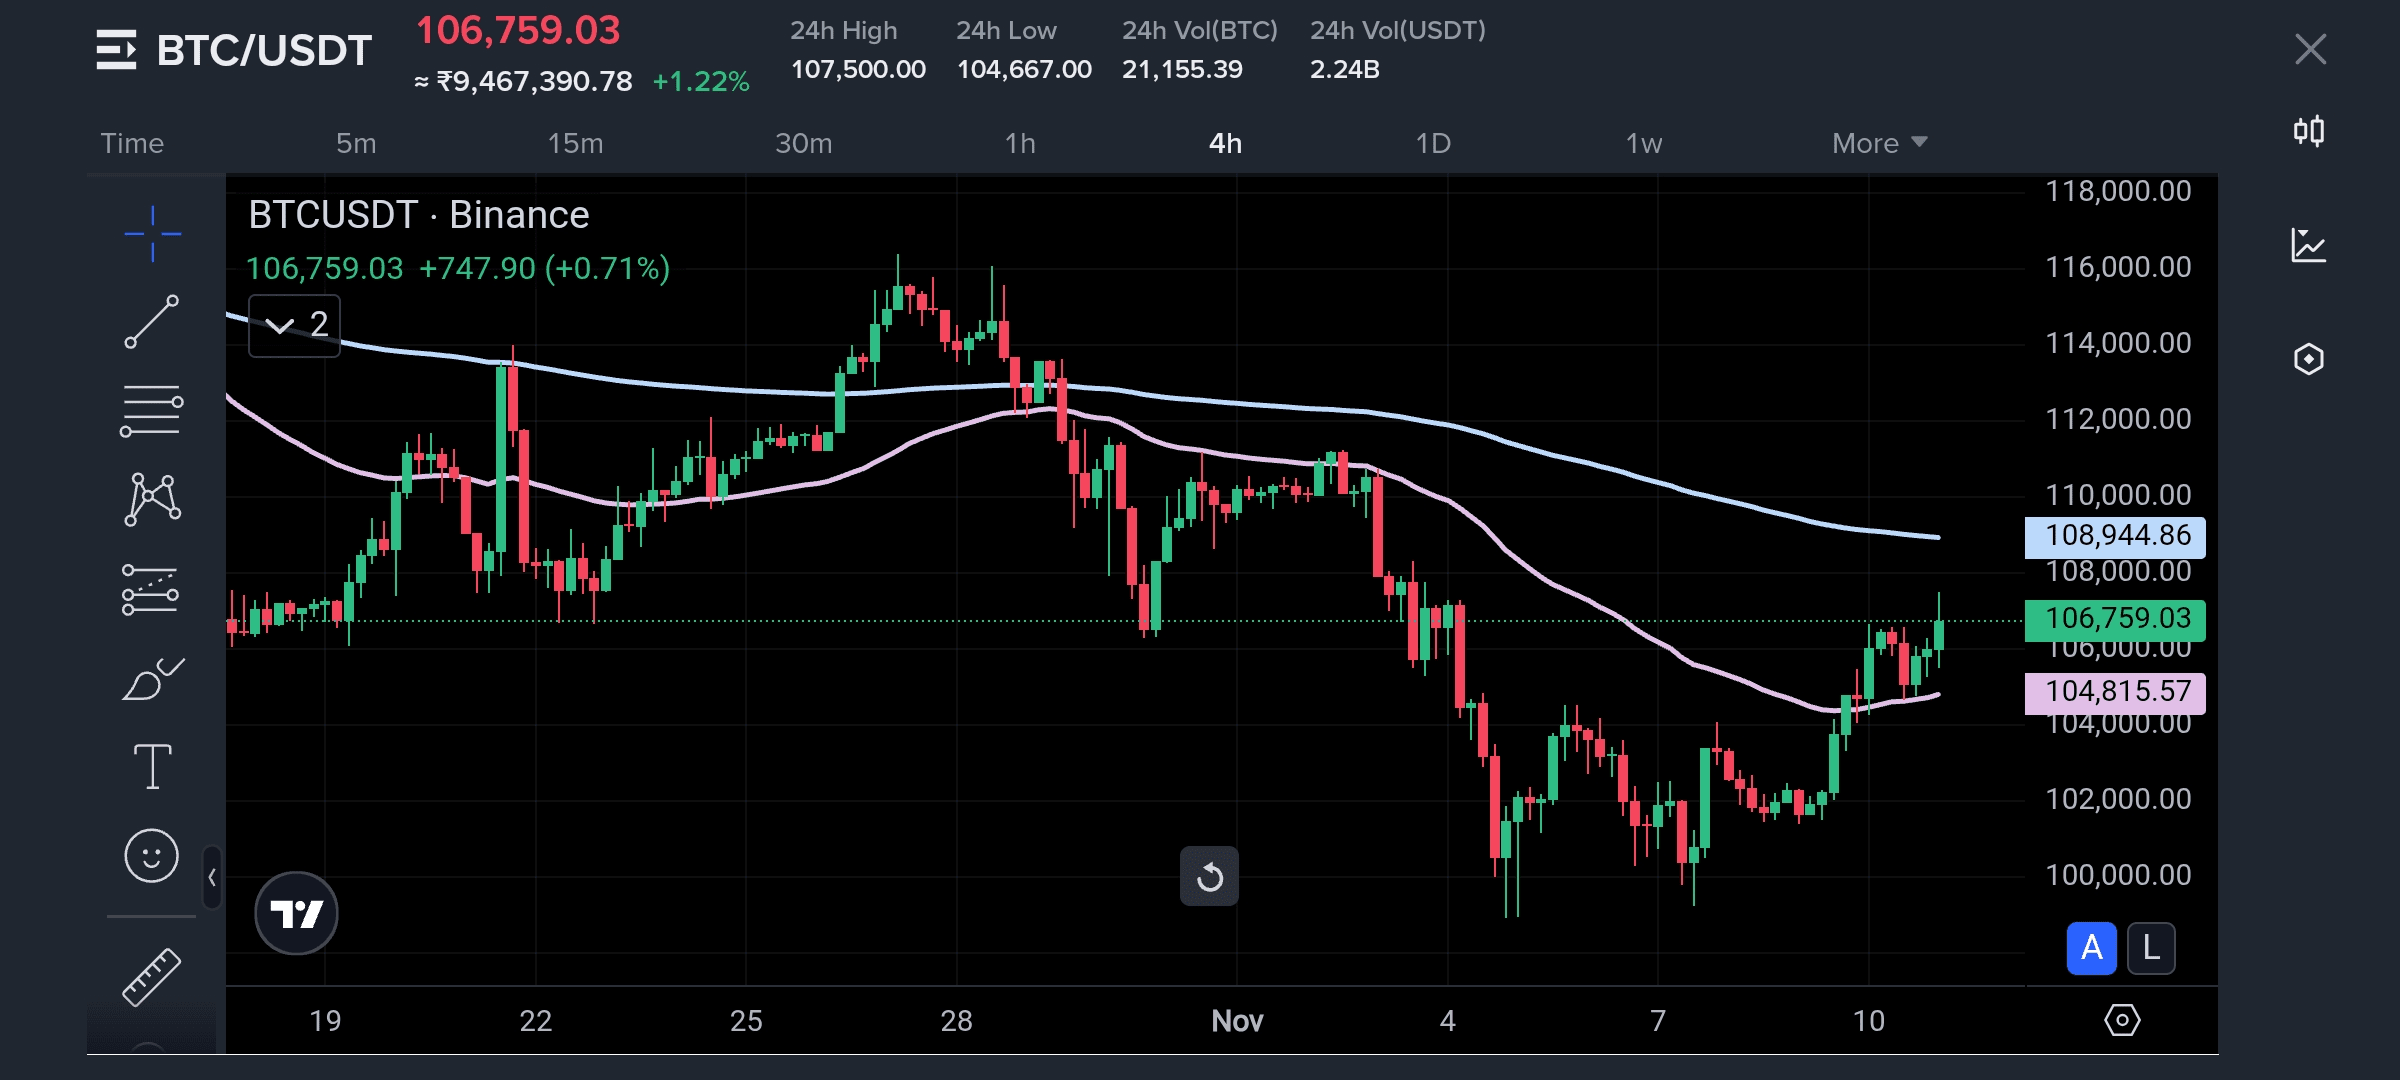The height and width of the screenshot is (1080, 2400).
Task: Switch to the 1D timeframe tab
Action: pyautogui.click(x=1432, y=143)
